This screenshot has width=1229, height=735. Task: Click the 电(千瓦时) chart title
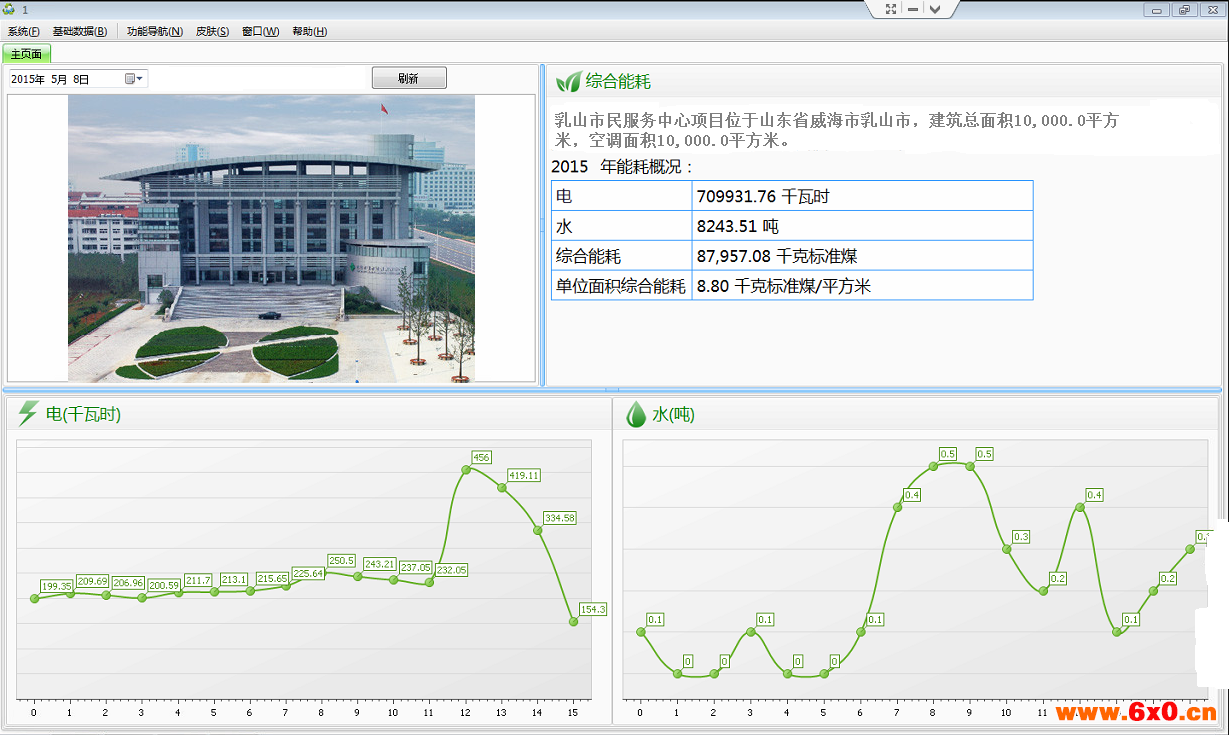pyautogui.click(x=84, y=414)
